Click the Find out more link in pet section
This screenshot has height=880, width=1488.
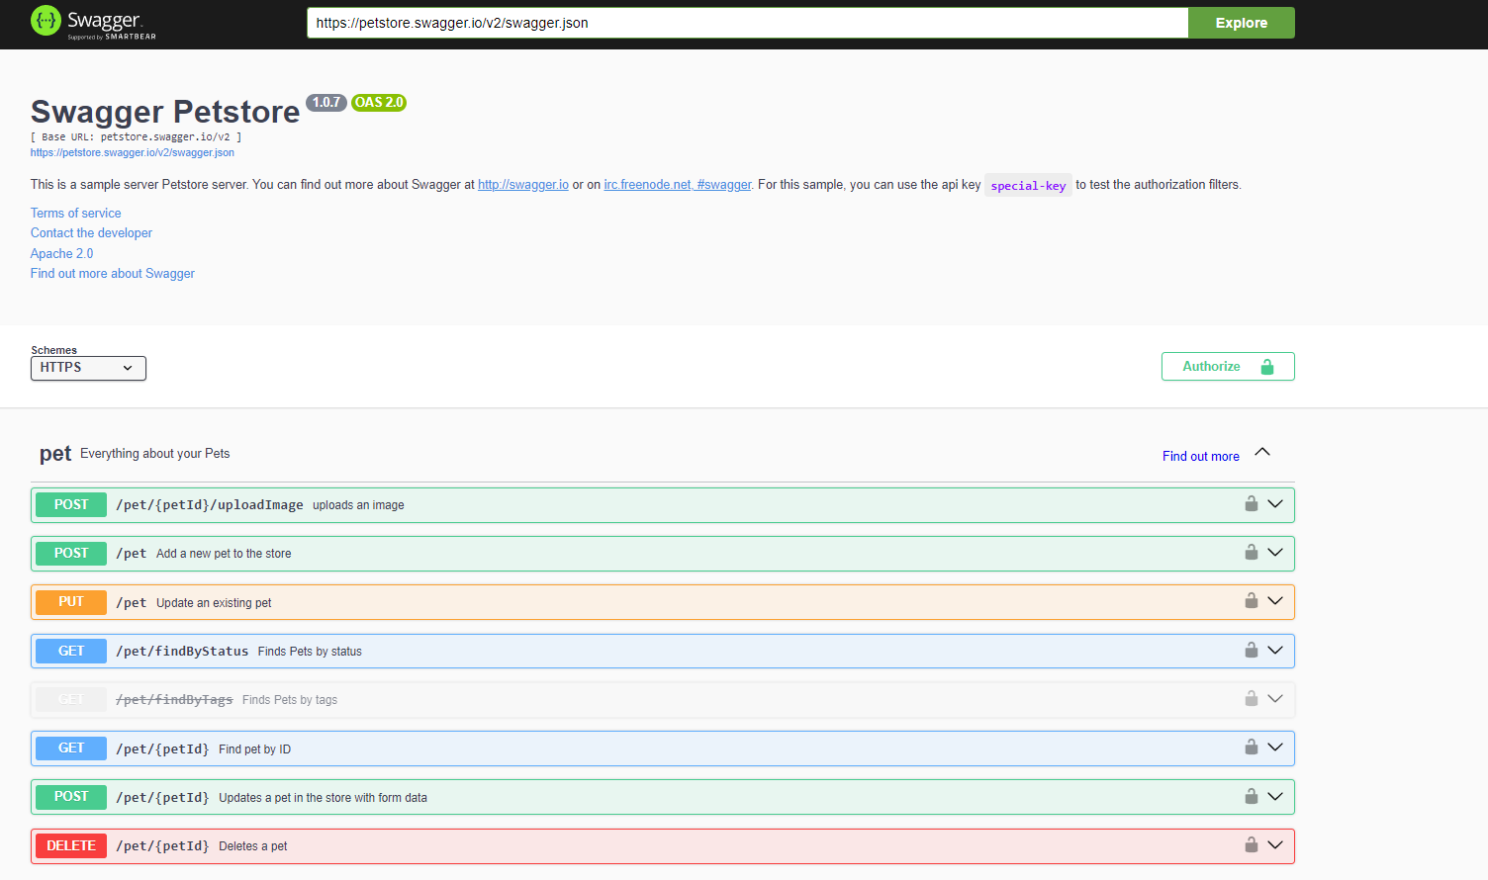(1200, 456)
